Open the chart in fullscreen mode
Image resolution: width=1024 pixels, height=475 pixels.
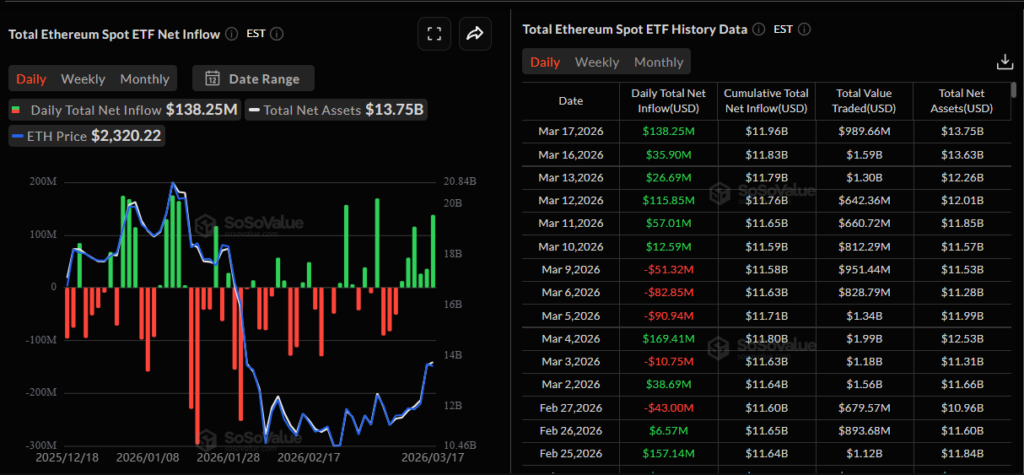pyautogui.click(x=434, y=34)
